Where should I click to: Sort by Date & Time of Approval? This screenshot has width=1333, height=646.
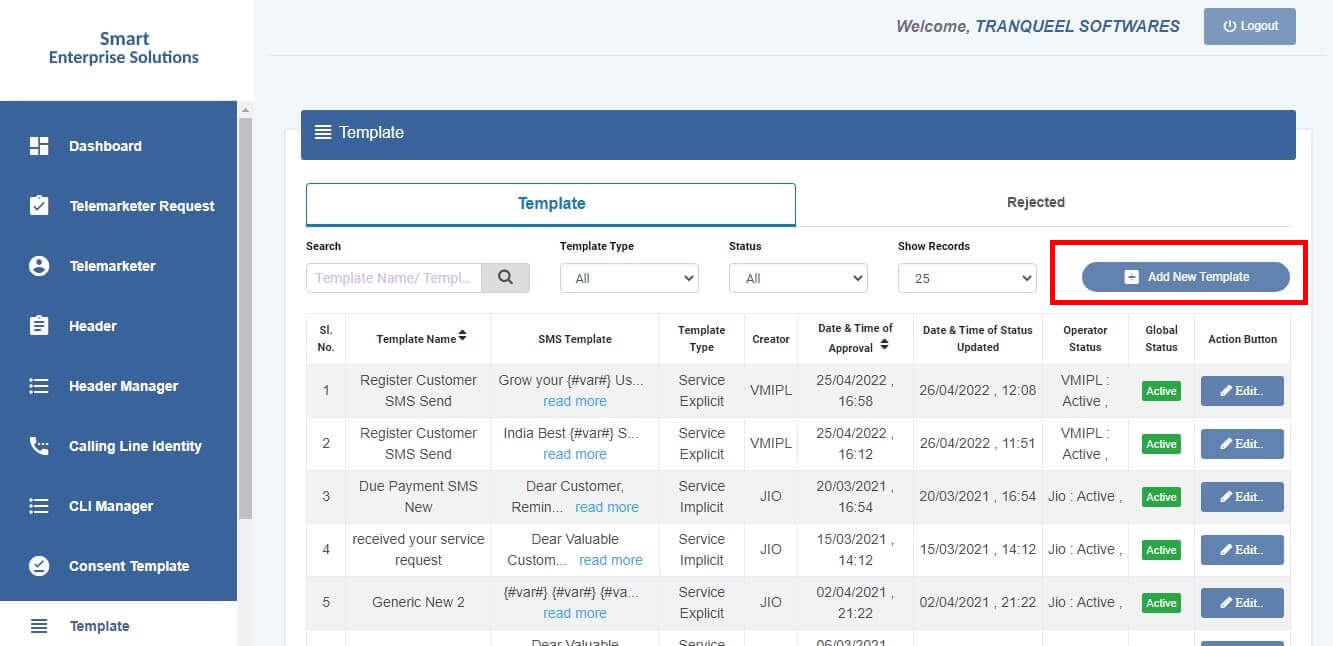pos(883,347)
